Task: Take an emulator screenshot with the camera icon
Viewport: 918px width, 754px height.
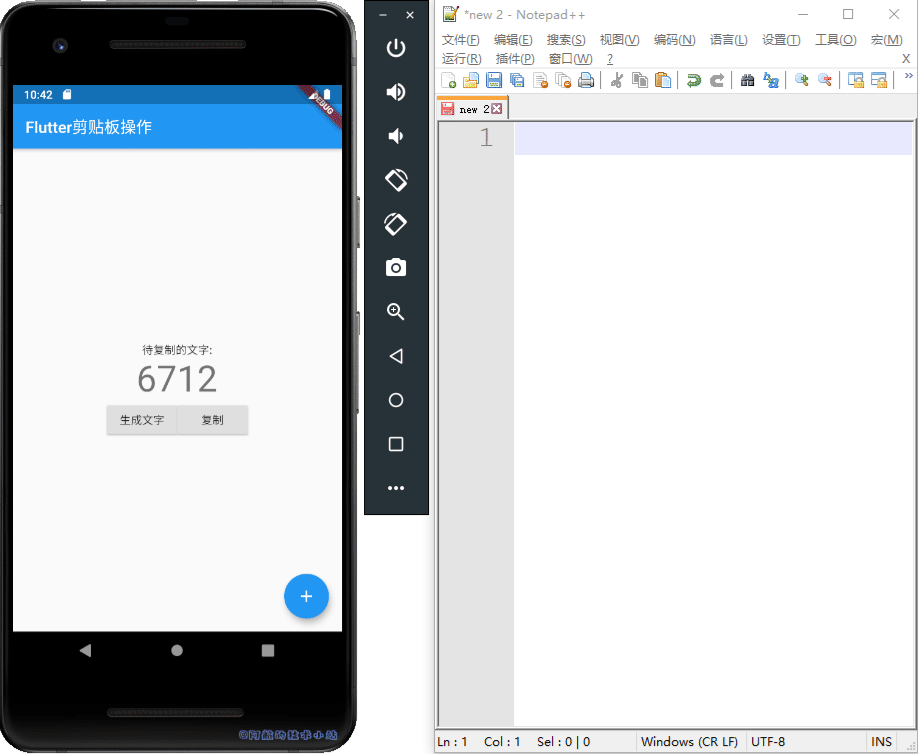Action: pos(396,267)
